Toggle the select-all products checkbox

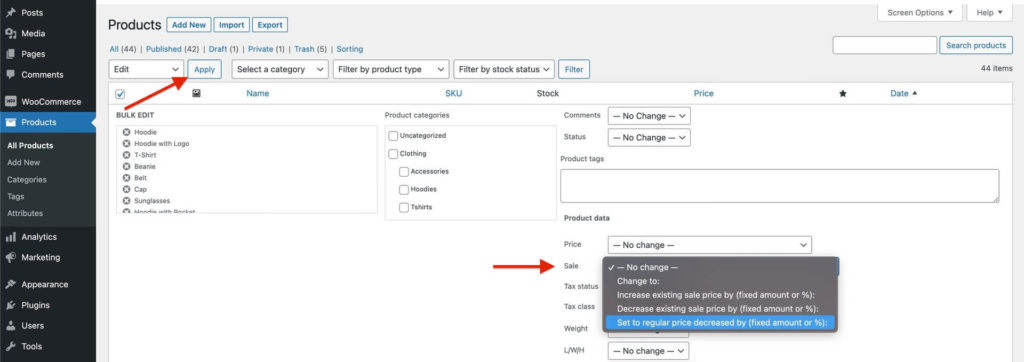pyautogui.click(x=120, y=93)
